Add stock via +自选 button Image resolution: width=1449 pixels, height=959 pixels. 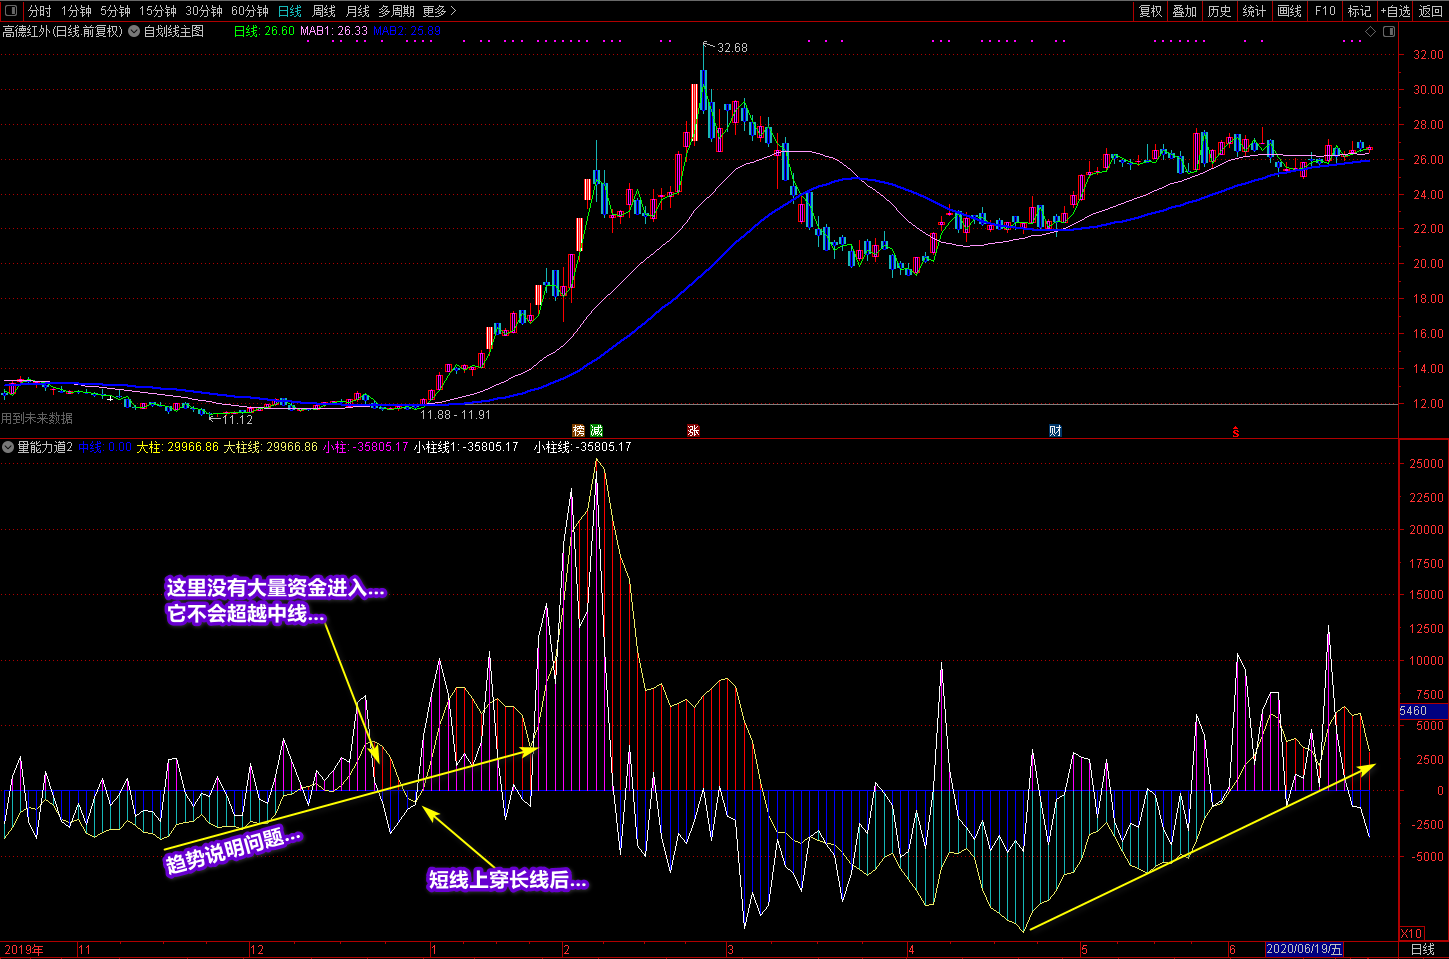(x=1395, y=11)
